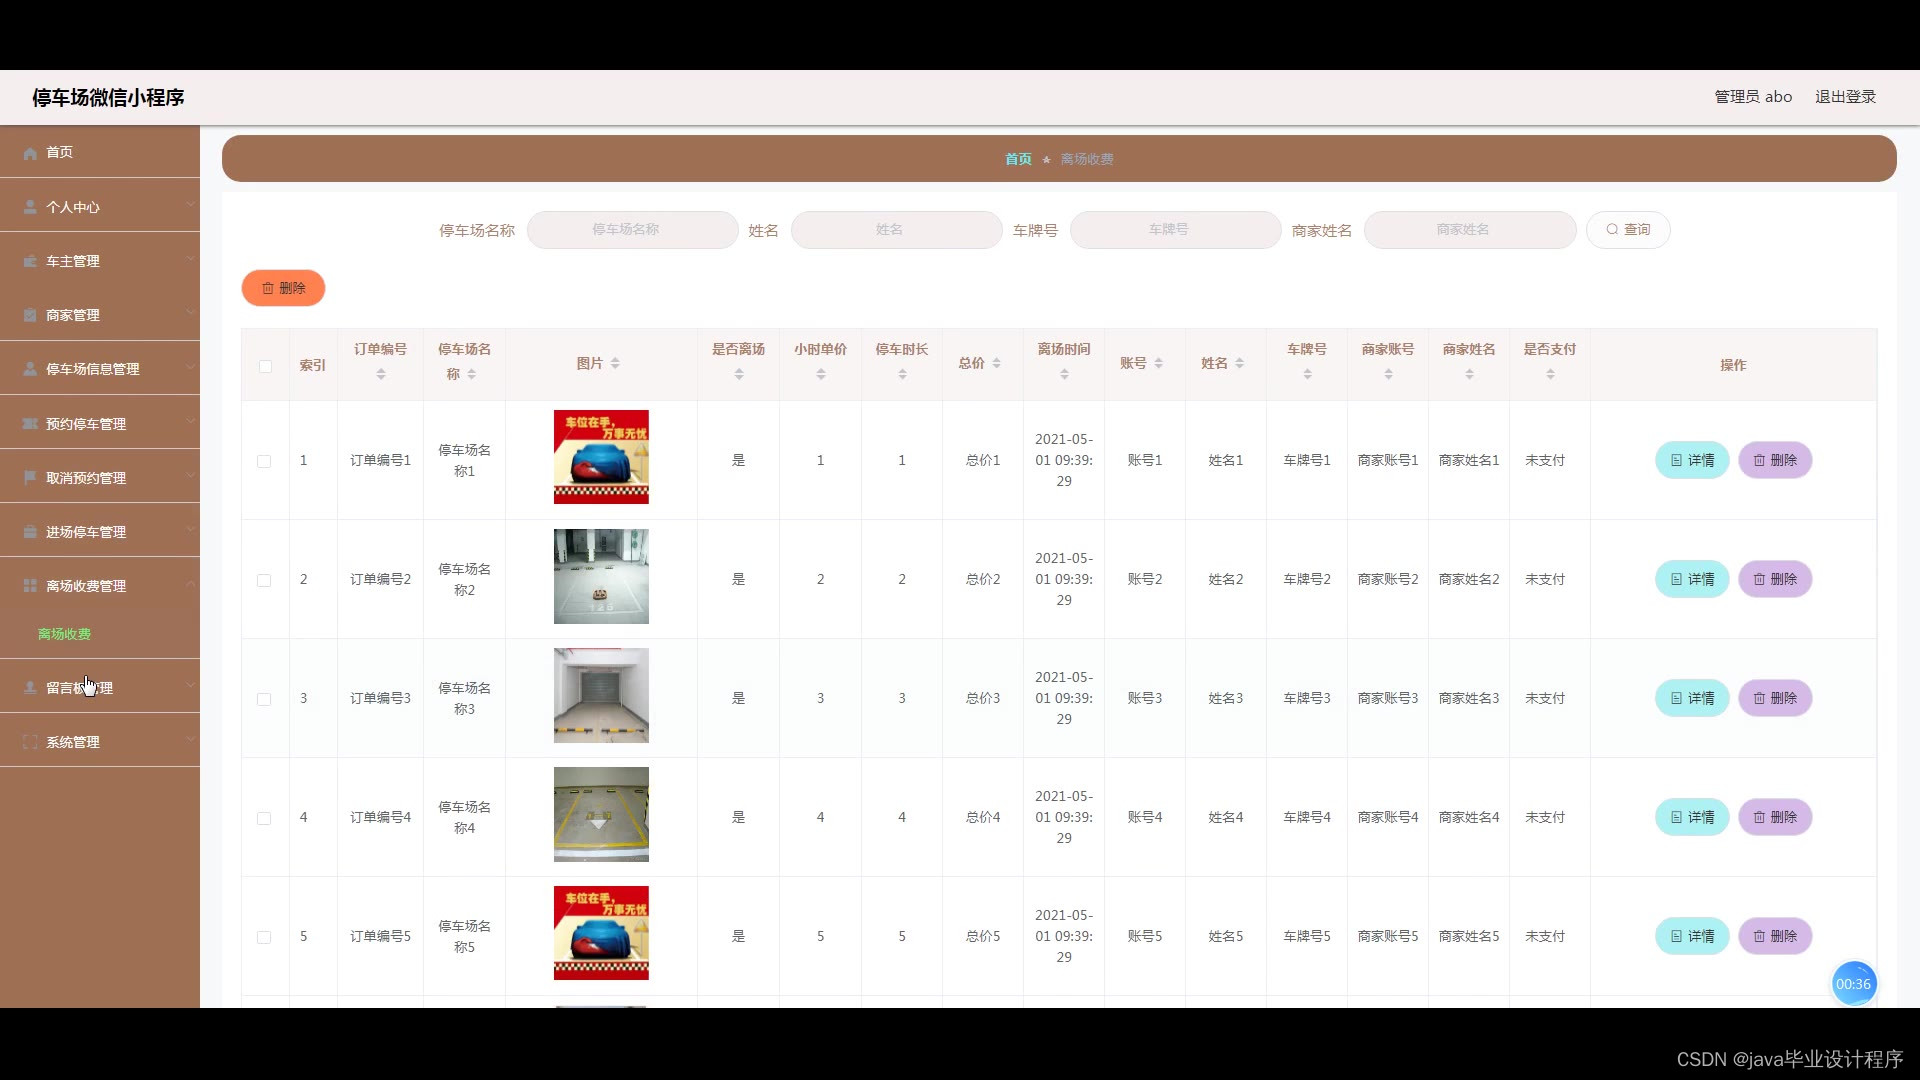Click the blue 00:36 timer circle
This screenshot has height=1080, width=1920.
point(1853,984)
